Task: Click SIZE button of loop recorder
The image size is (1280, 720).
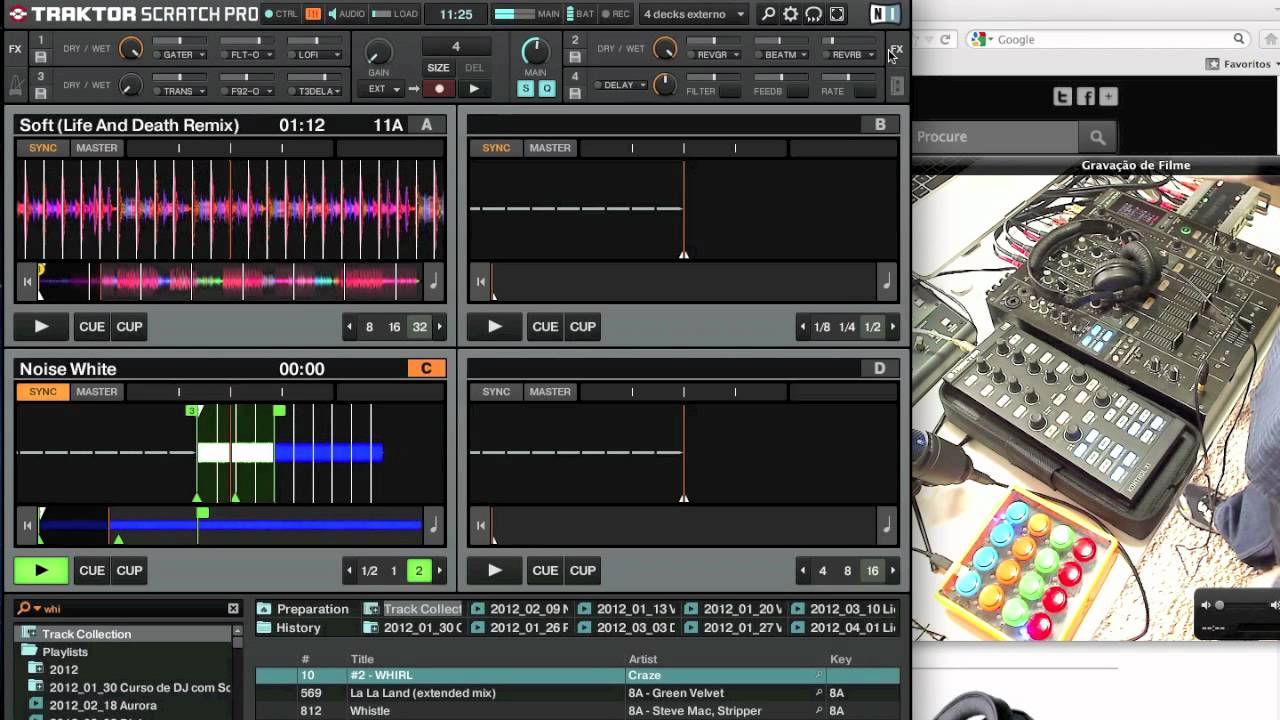Action: click(439, 68)
